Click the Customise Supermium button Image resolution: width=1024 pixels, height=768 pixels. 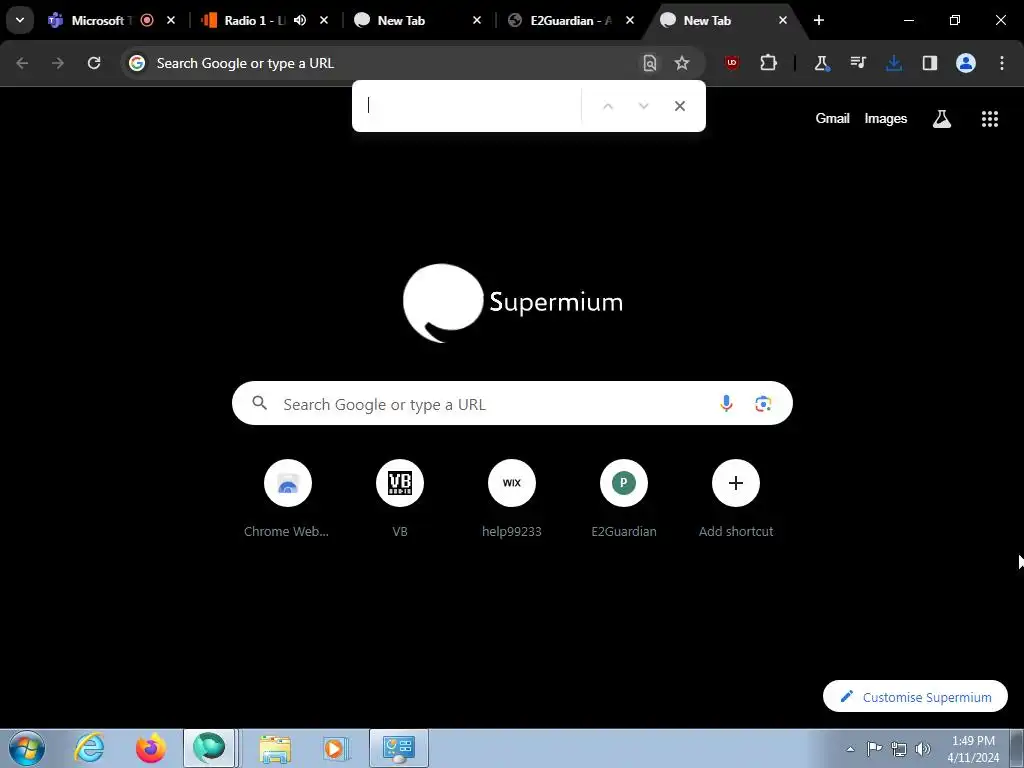pos(915,697)
